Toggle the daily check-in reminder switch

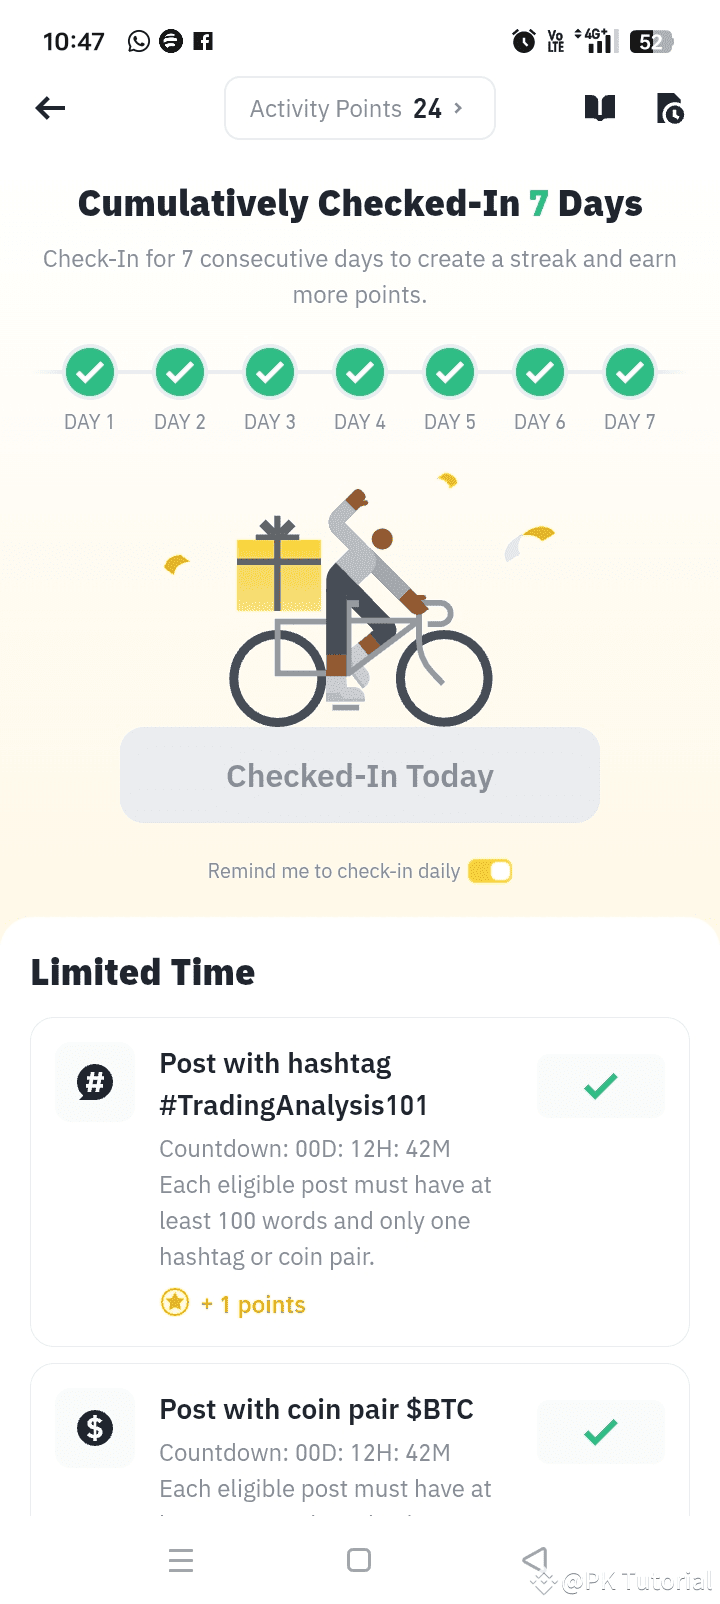pos(490,871)
